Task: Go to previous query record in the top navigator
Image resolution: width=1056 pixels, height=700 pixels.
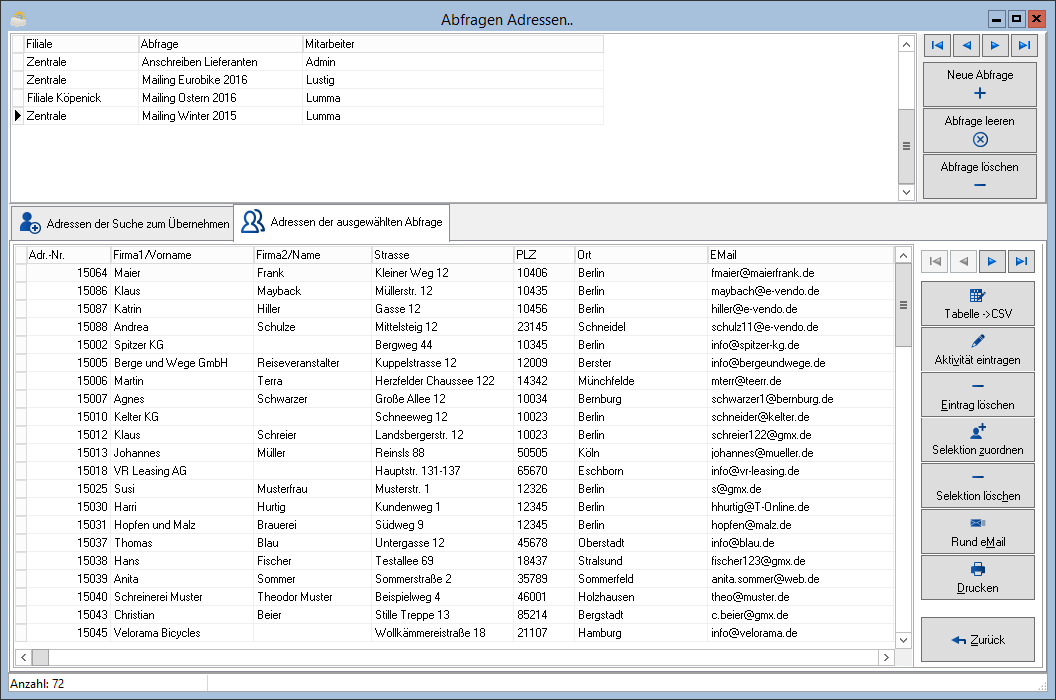Action: click(966, 45)
